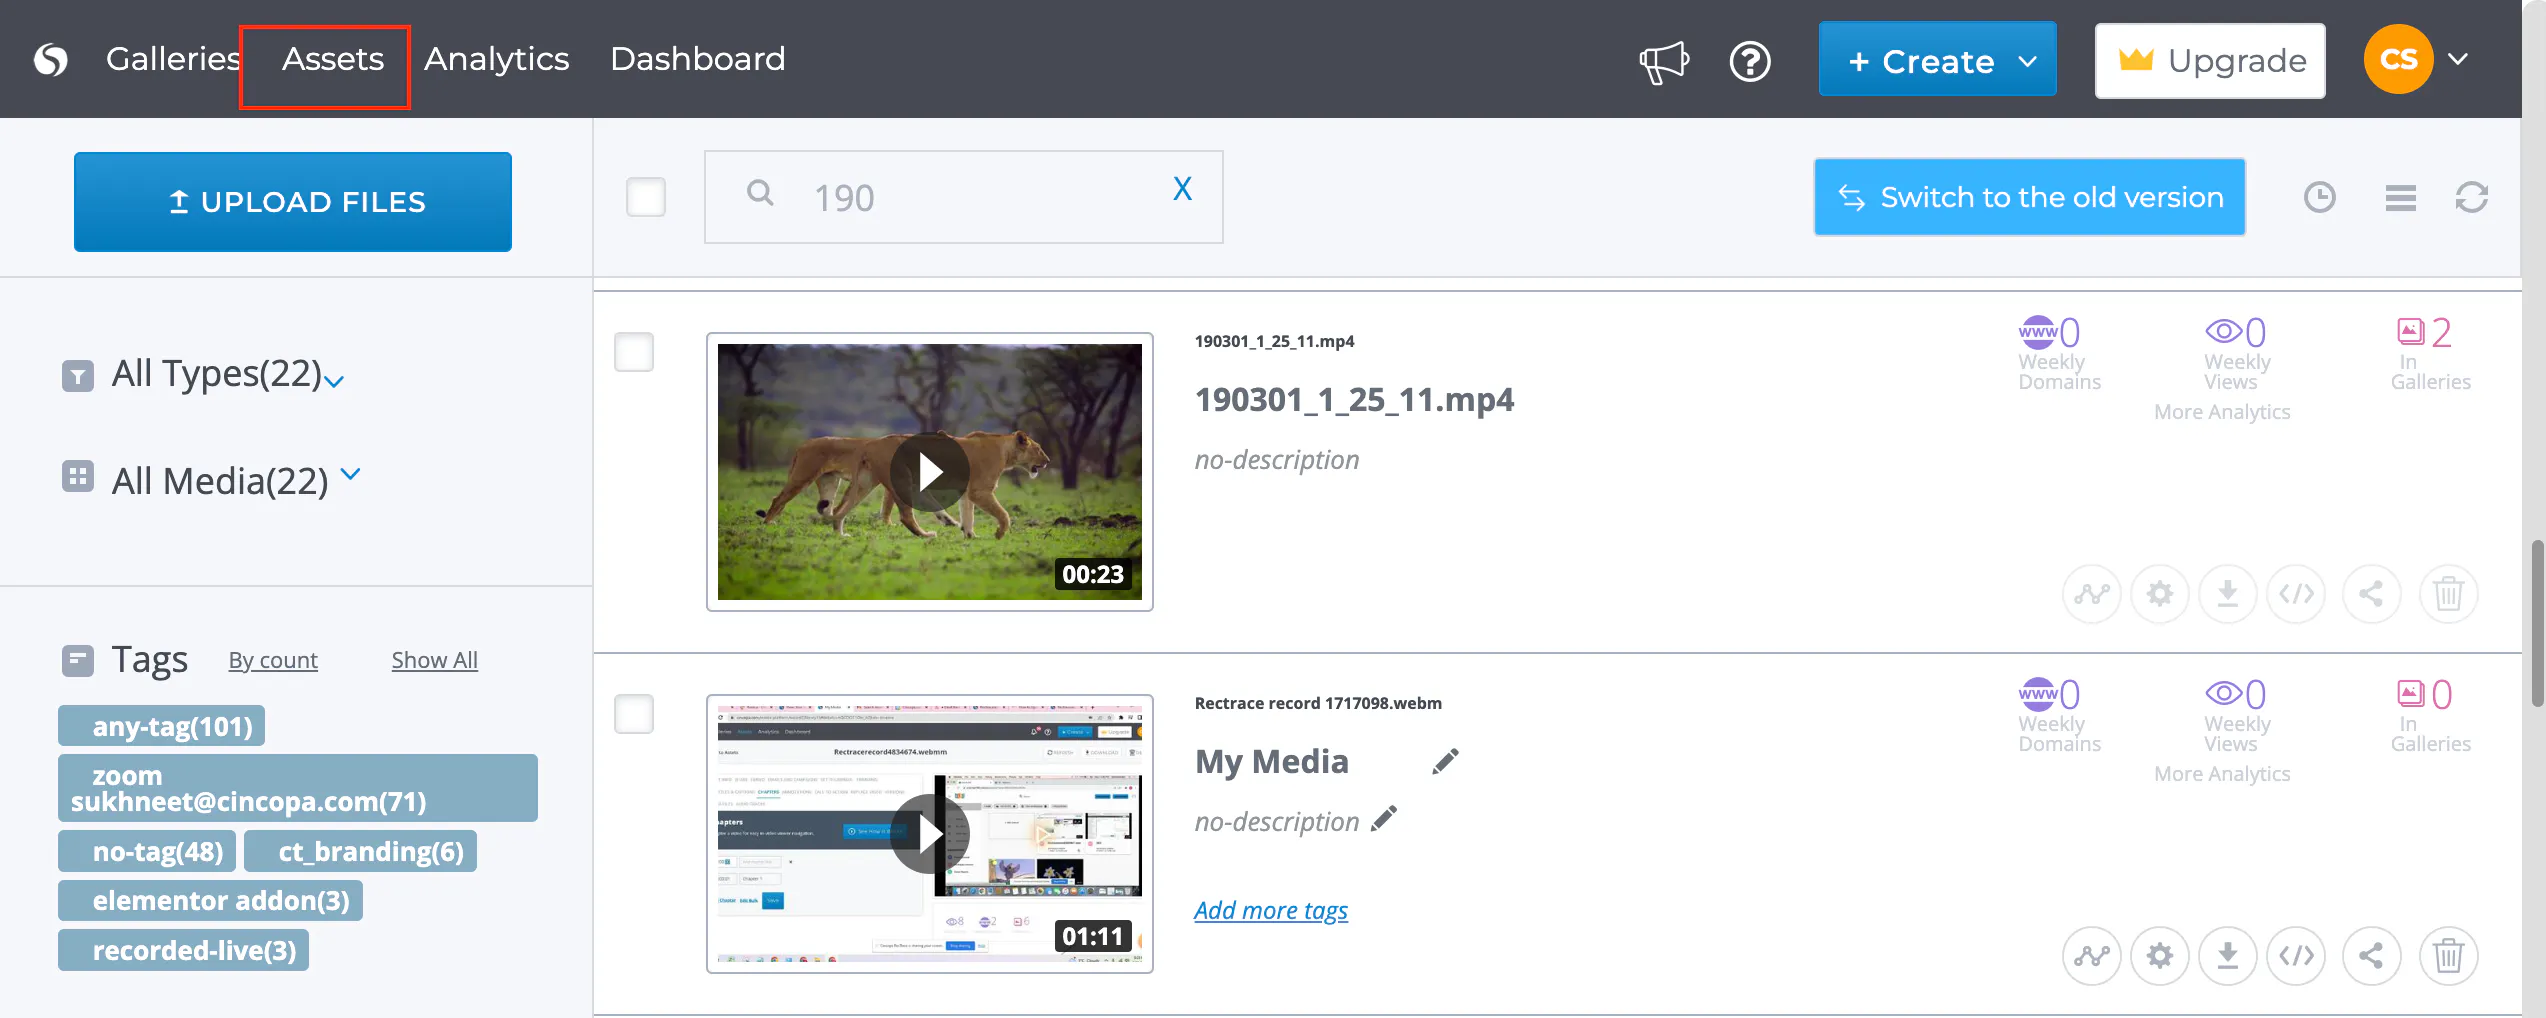Open settings gear for Rectrace record video
The height and width of the screenshot is (1018, 2546).
click(2160, 956)
